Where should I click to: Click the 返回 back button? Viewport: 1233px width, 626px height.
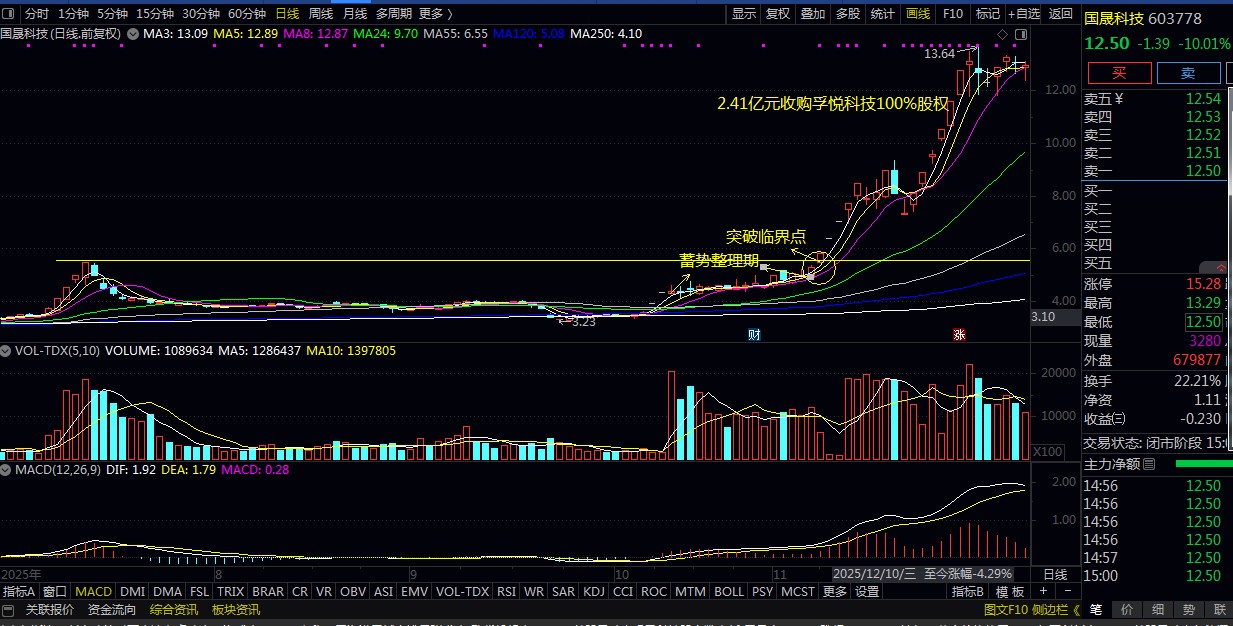coord(1061,14)
